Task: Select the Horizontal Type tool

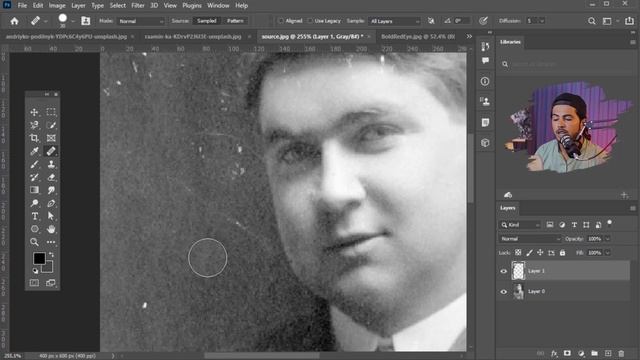Action: (34, 216)
